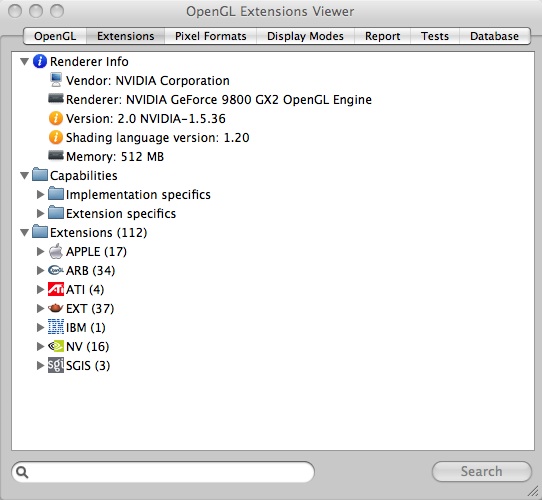The width and height of the screenshot is (542, 500).
Task: Expand the NV (16) extensions
Action: coord(40,346)
